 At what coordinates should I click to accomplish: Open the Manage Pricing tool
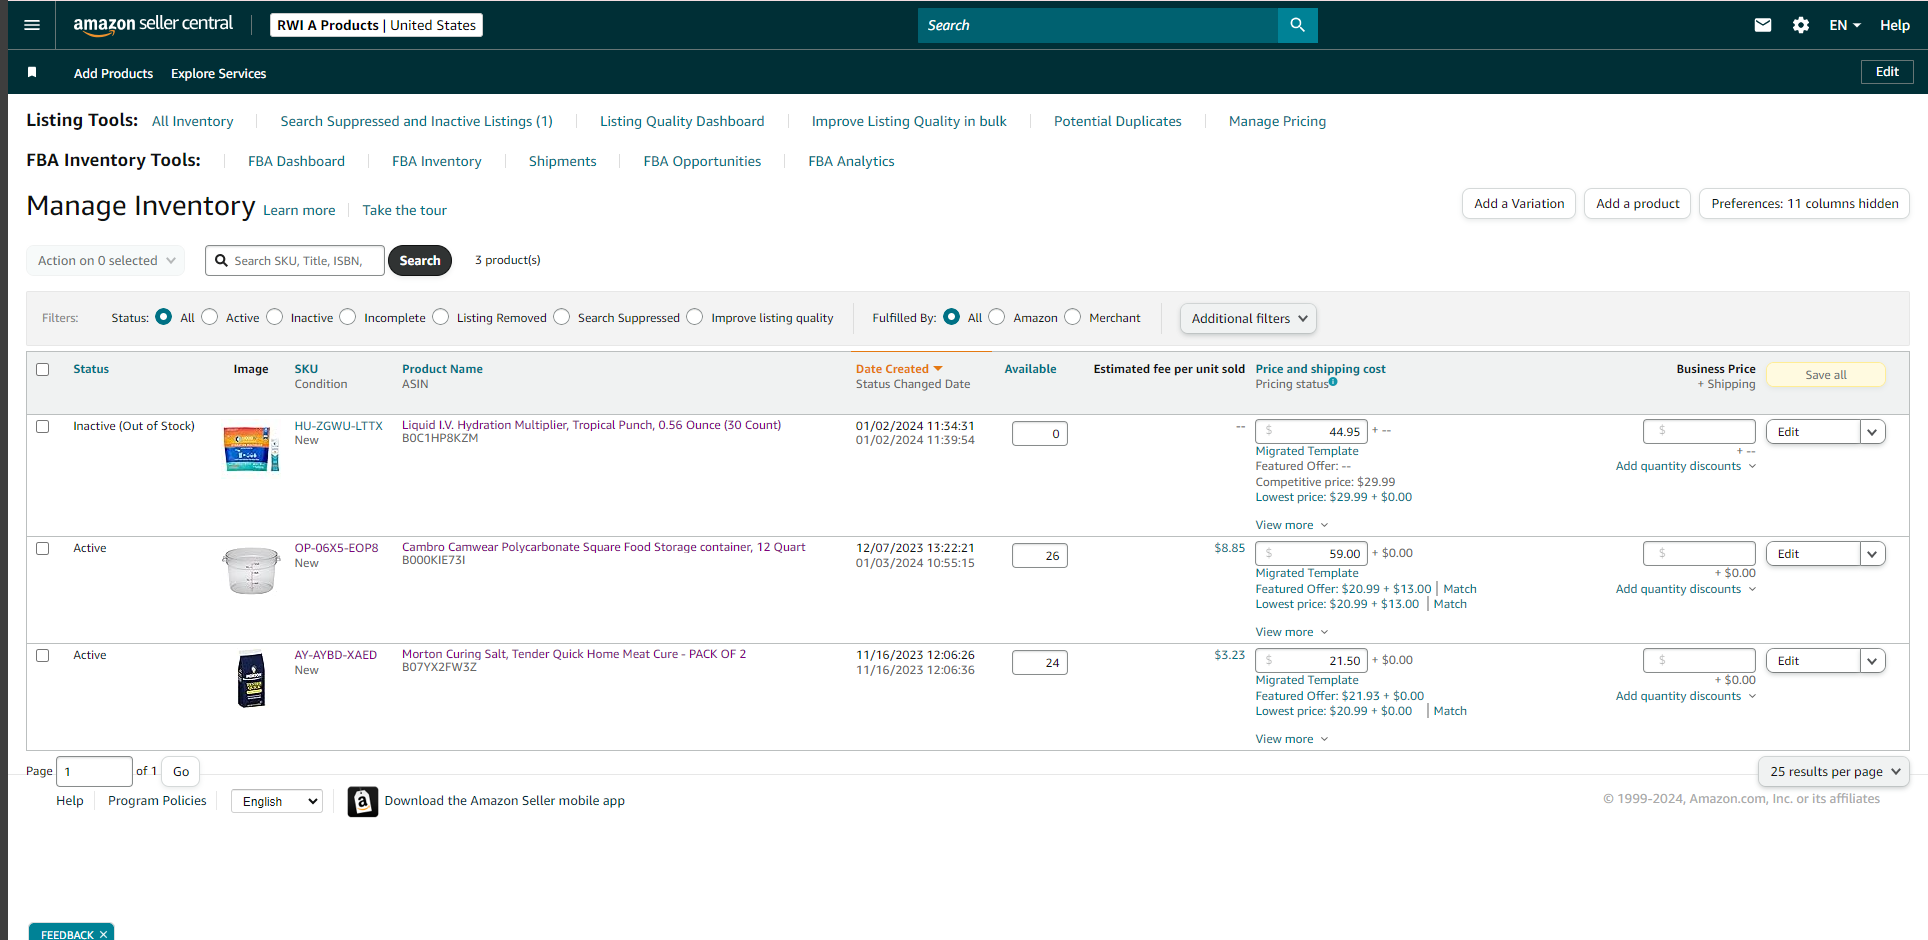(1277, 121)
